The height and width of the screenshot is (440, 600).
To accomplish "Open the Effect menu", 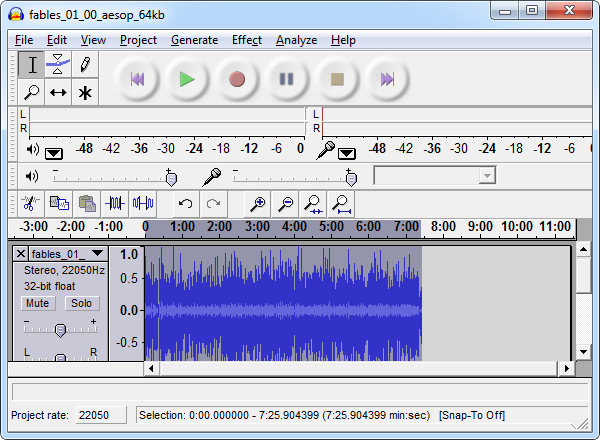I will point(247,40).
